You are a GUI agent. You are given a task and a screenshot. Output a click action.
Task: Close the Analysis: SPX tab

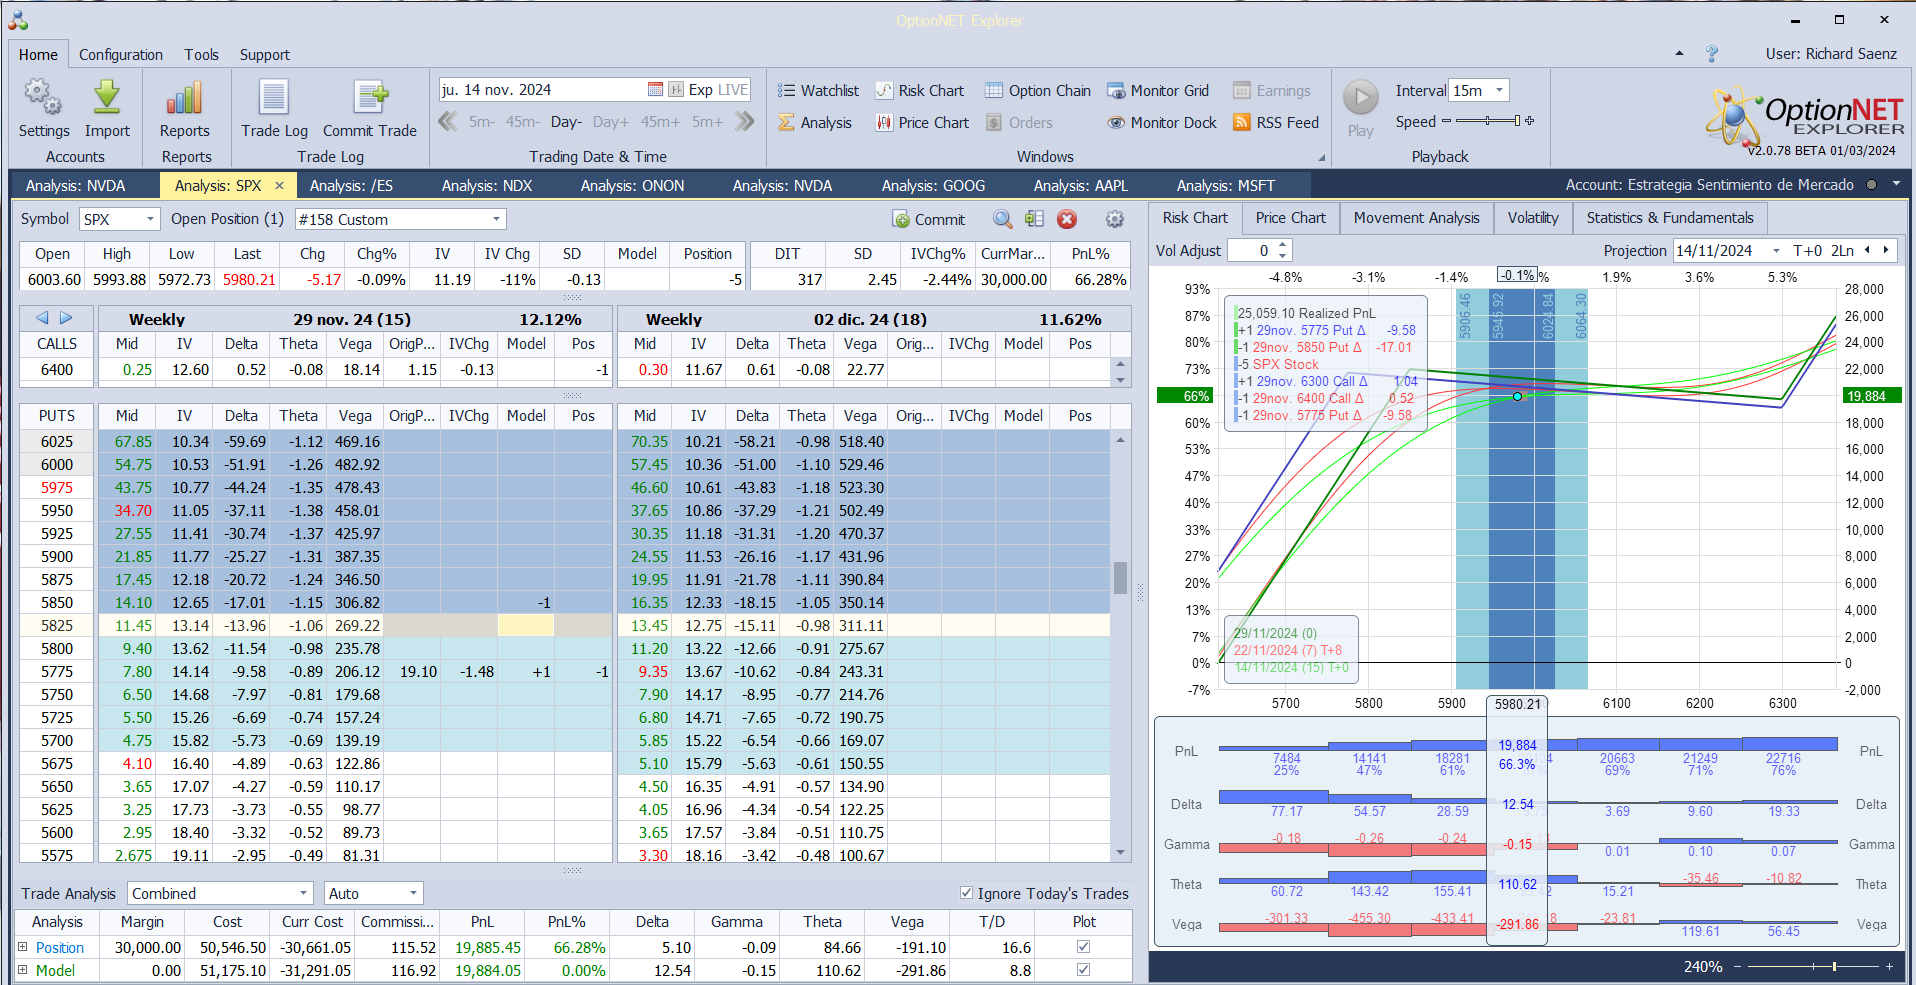click(279, 185)
